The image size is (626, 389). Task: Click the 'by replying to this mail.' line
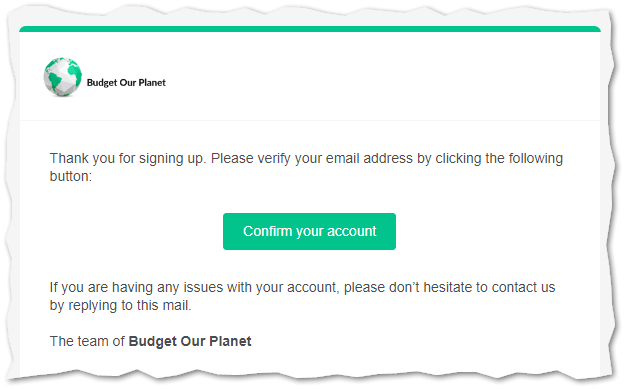click(121, 305)
